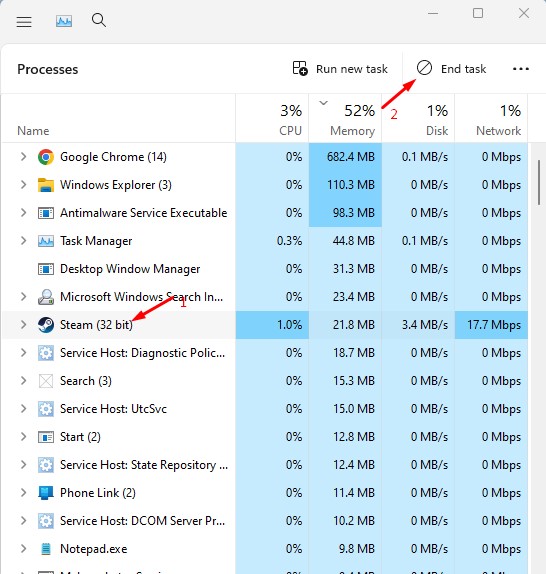Click the Phone Link app icon

pyautogui.click(x=46, y=493)
